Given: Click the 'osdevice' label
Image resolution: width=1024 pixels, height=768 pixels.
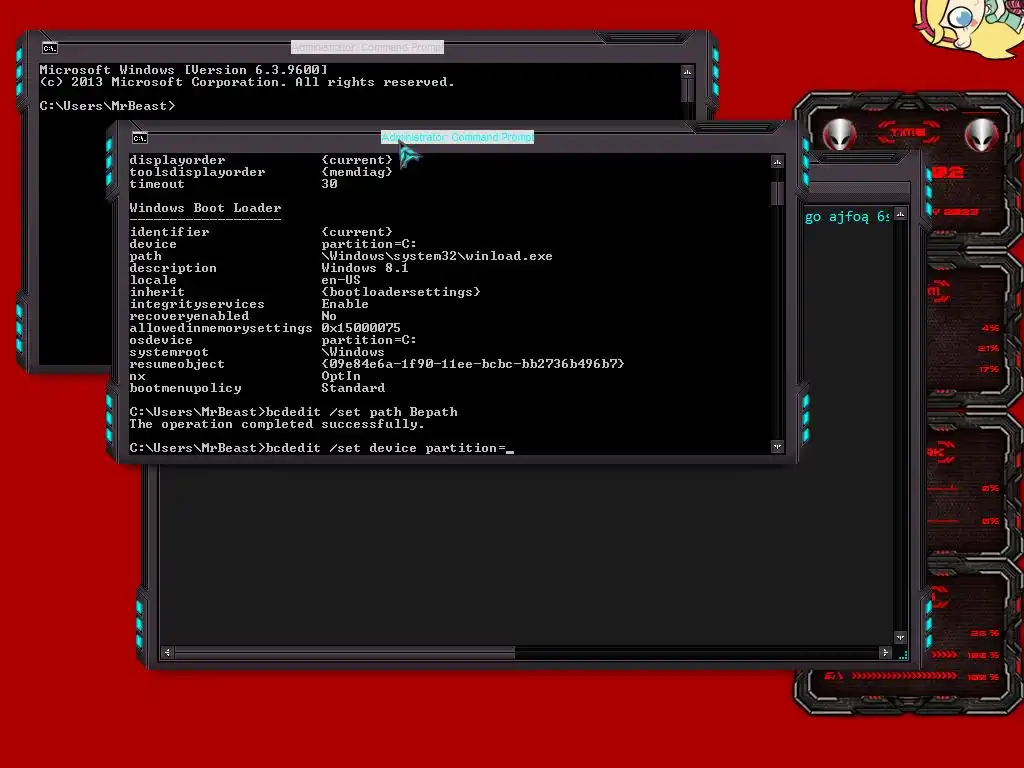Looking at the screenshot, I should coord(161,340).
